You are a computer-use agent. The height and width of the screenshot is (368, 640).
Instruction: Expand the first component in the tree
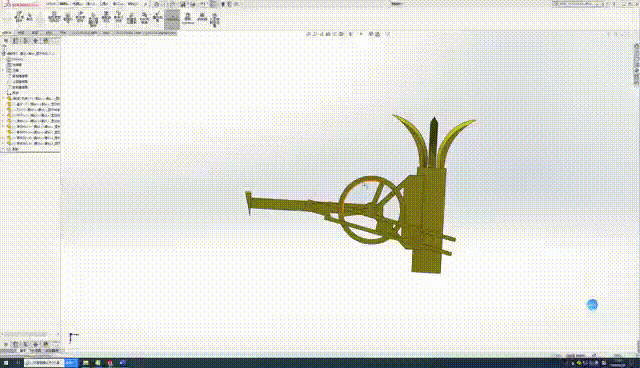coord(3,98)
